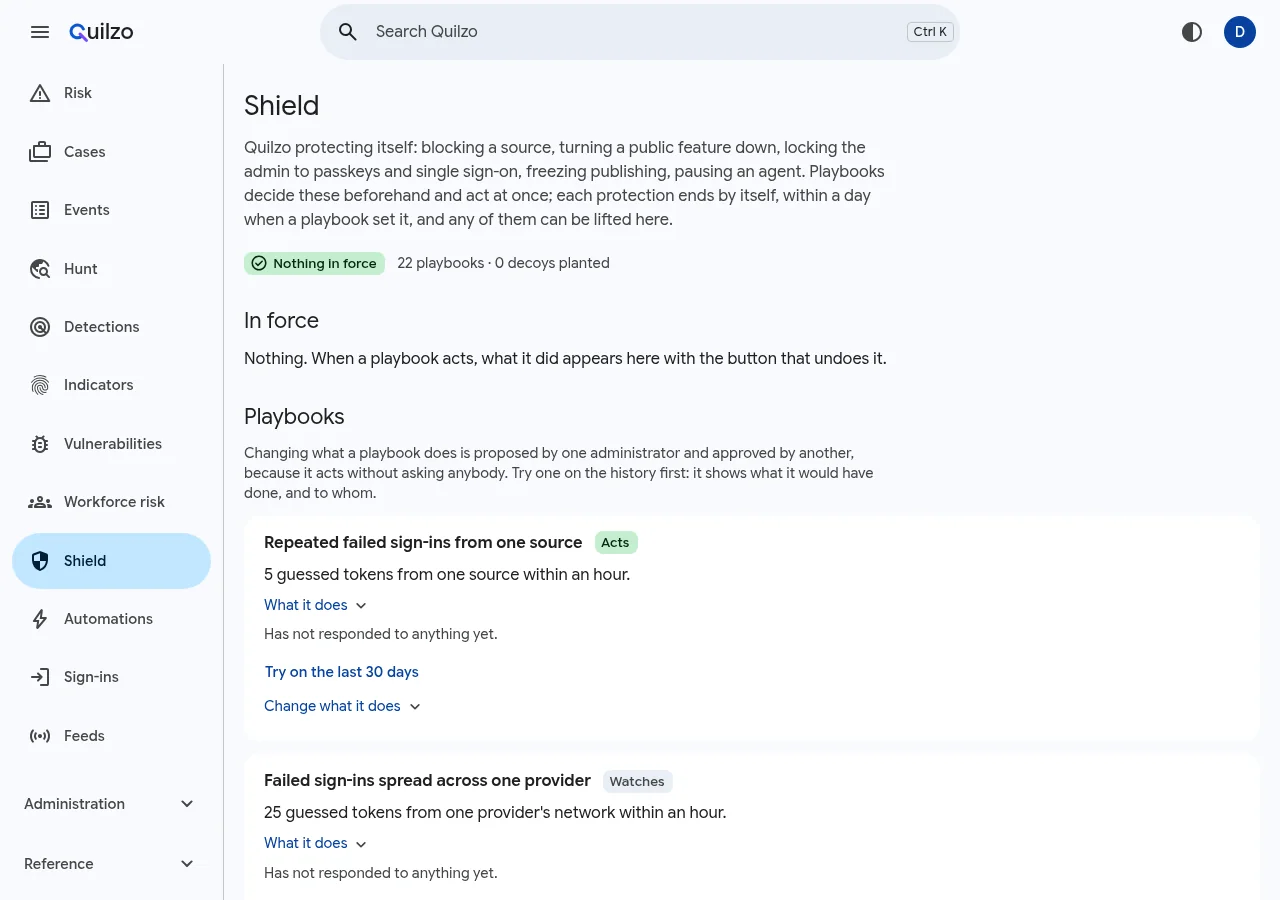Click the In force heading
Viewport: 1280px width, 900px height.
pos(281,320)
